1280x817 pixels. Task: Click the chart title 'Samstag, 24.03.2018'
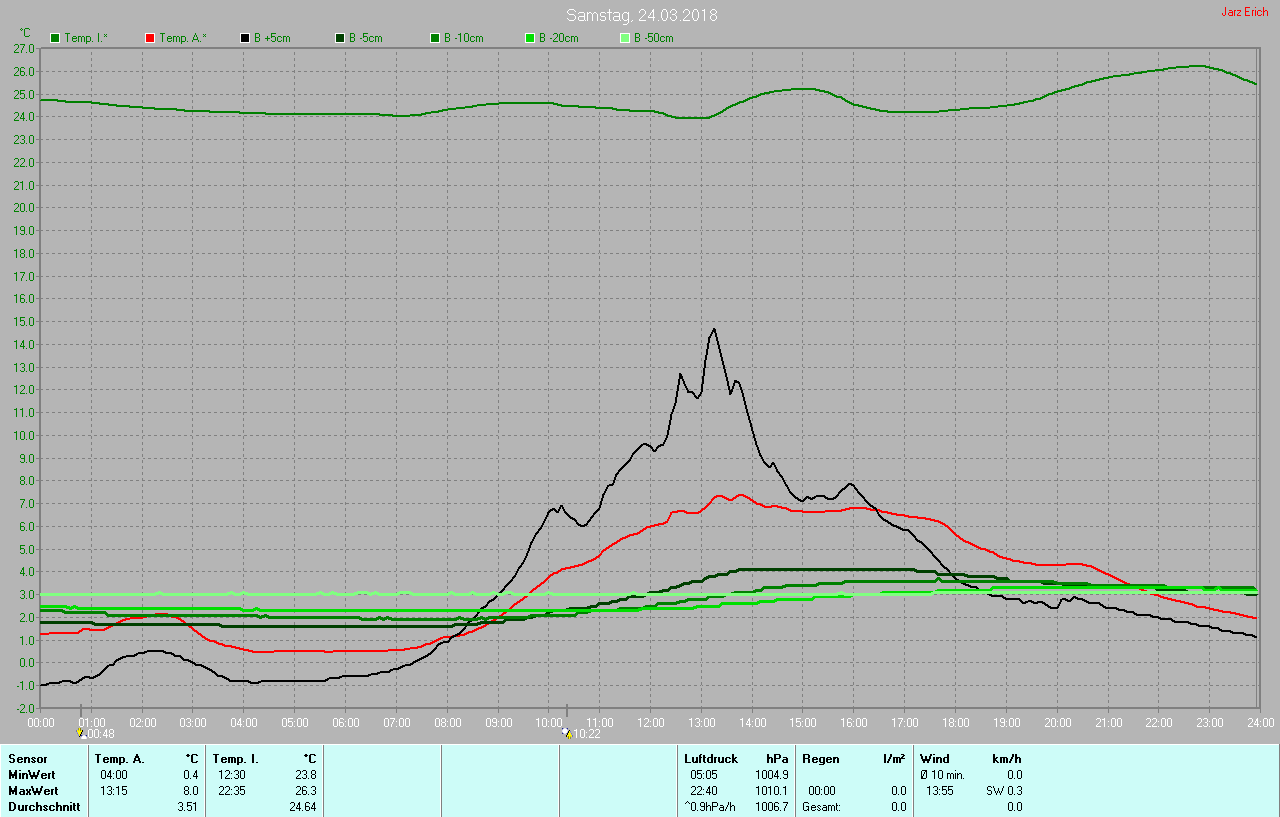pyautogui.click(x=641, y=15)
